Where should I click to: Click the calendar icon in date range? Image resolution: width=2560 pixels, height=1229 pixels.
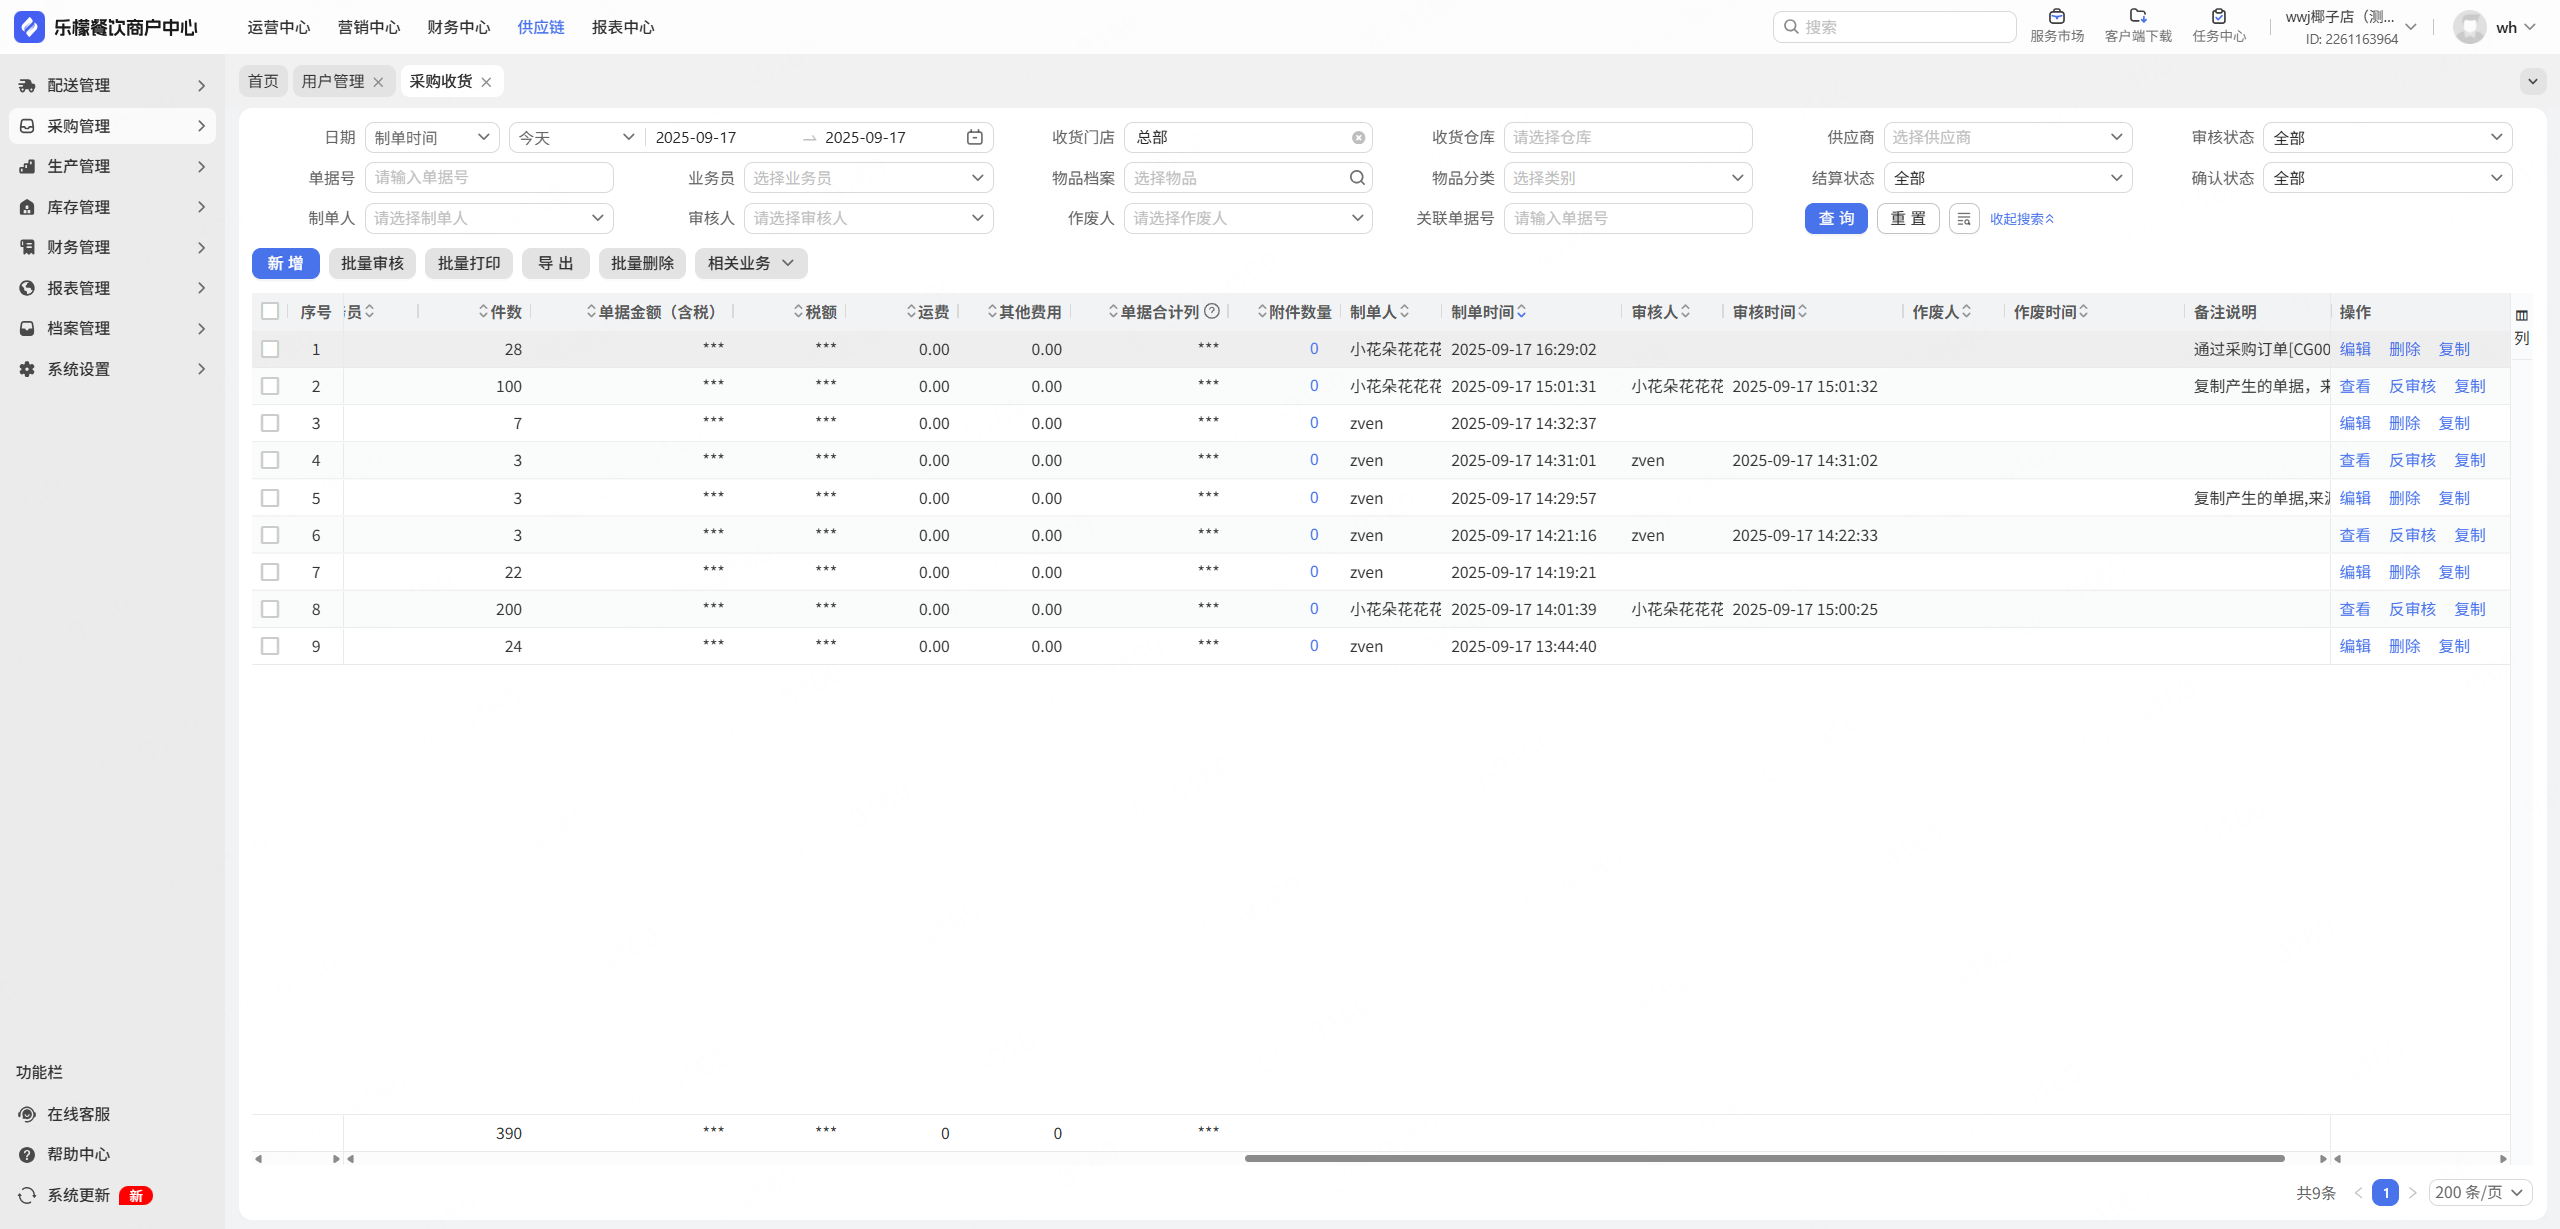click(975, 137)
